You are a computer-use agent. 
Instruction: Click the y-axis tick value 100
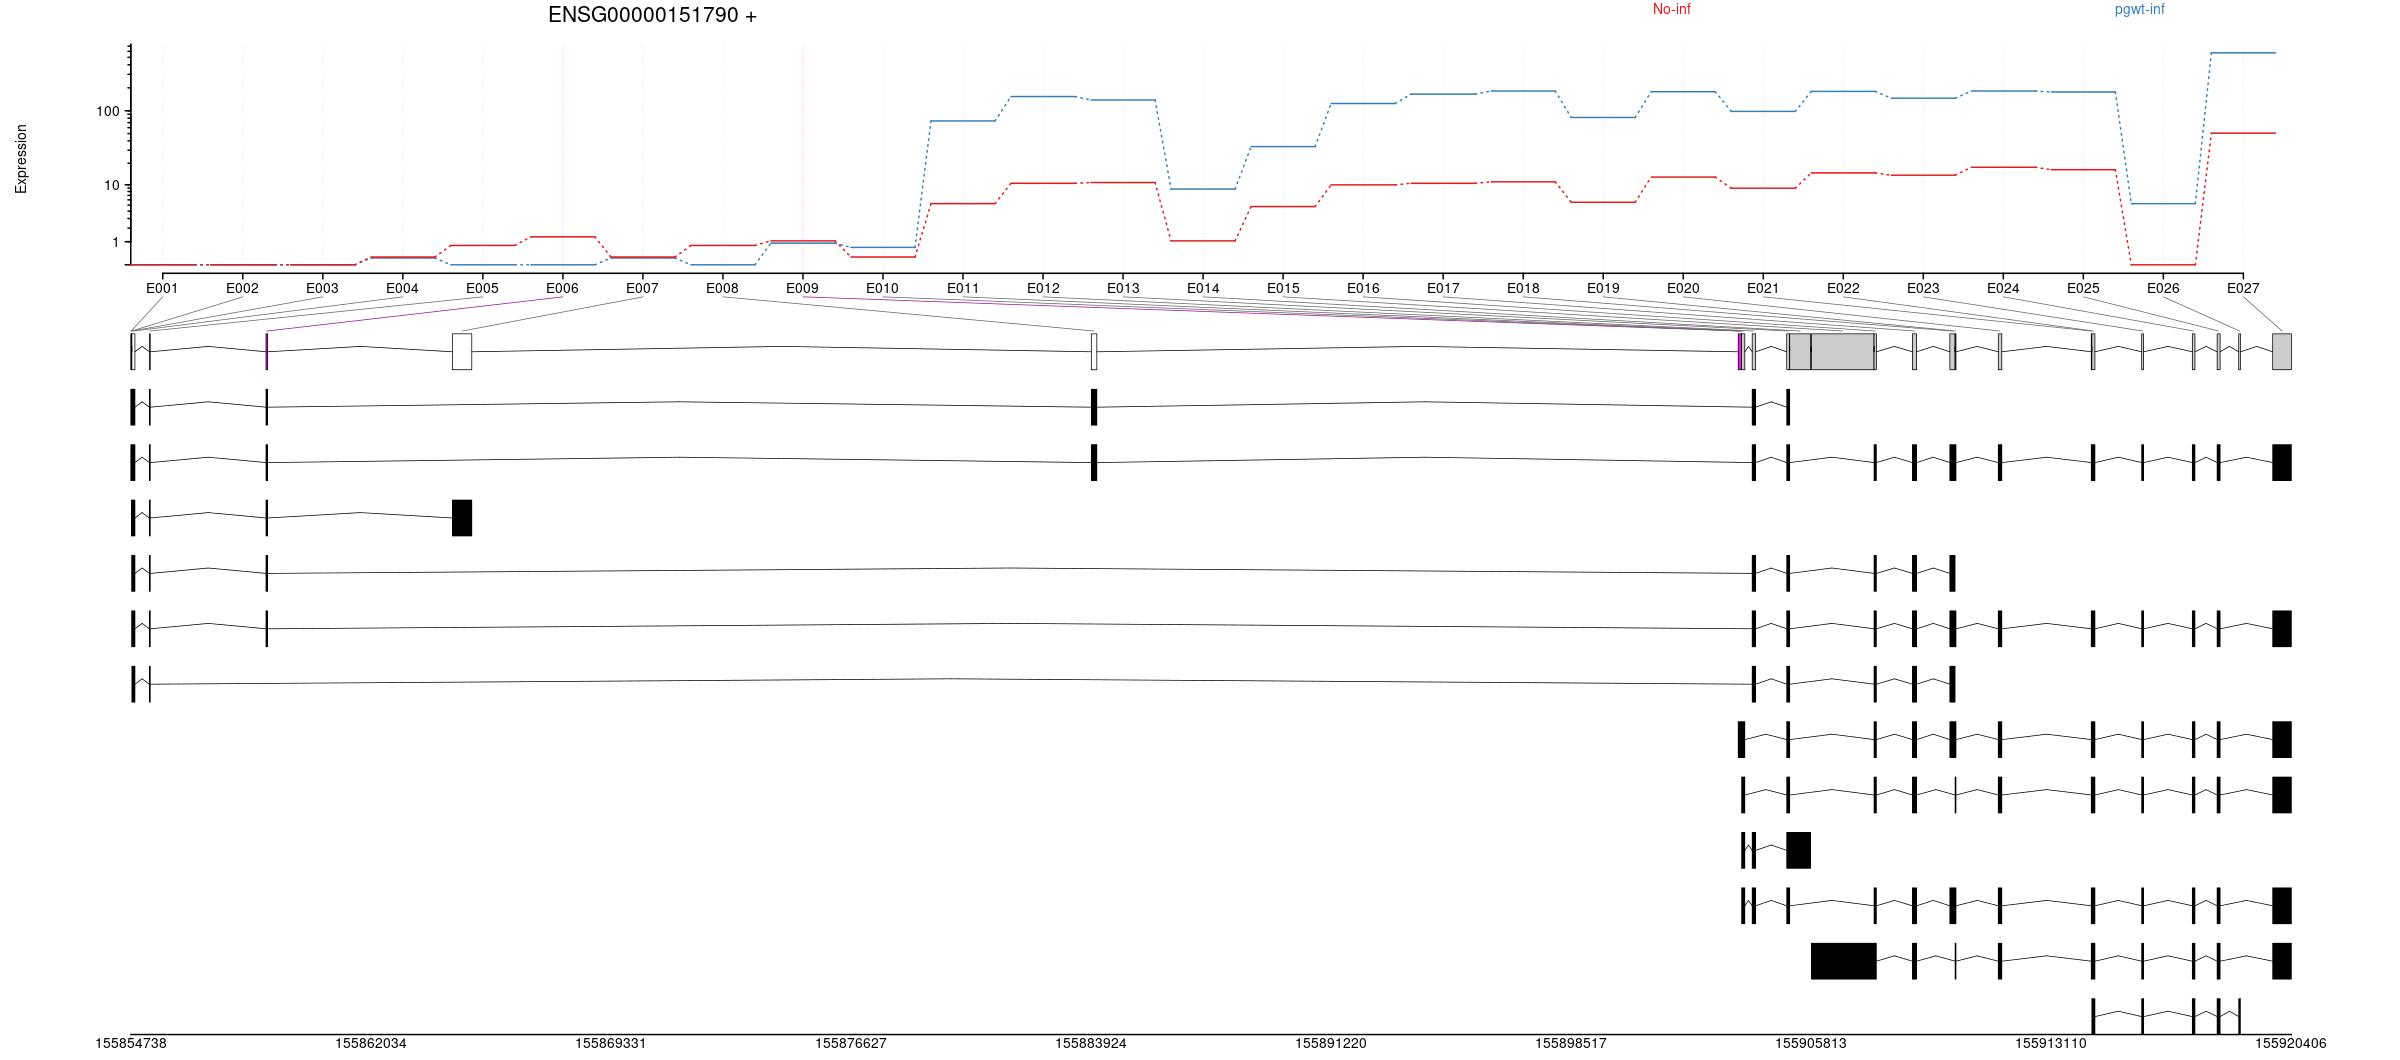107,111
